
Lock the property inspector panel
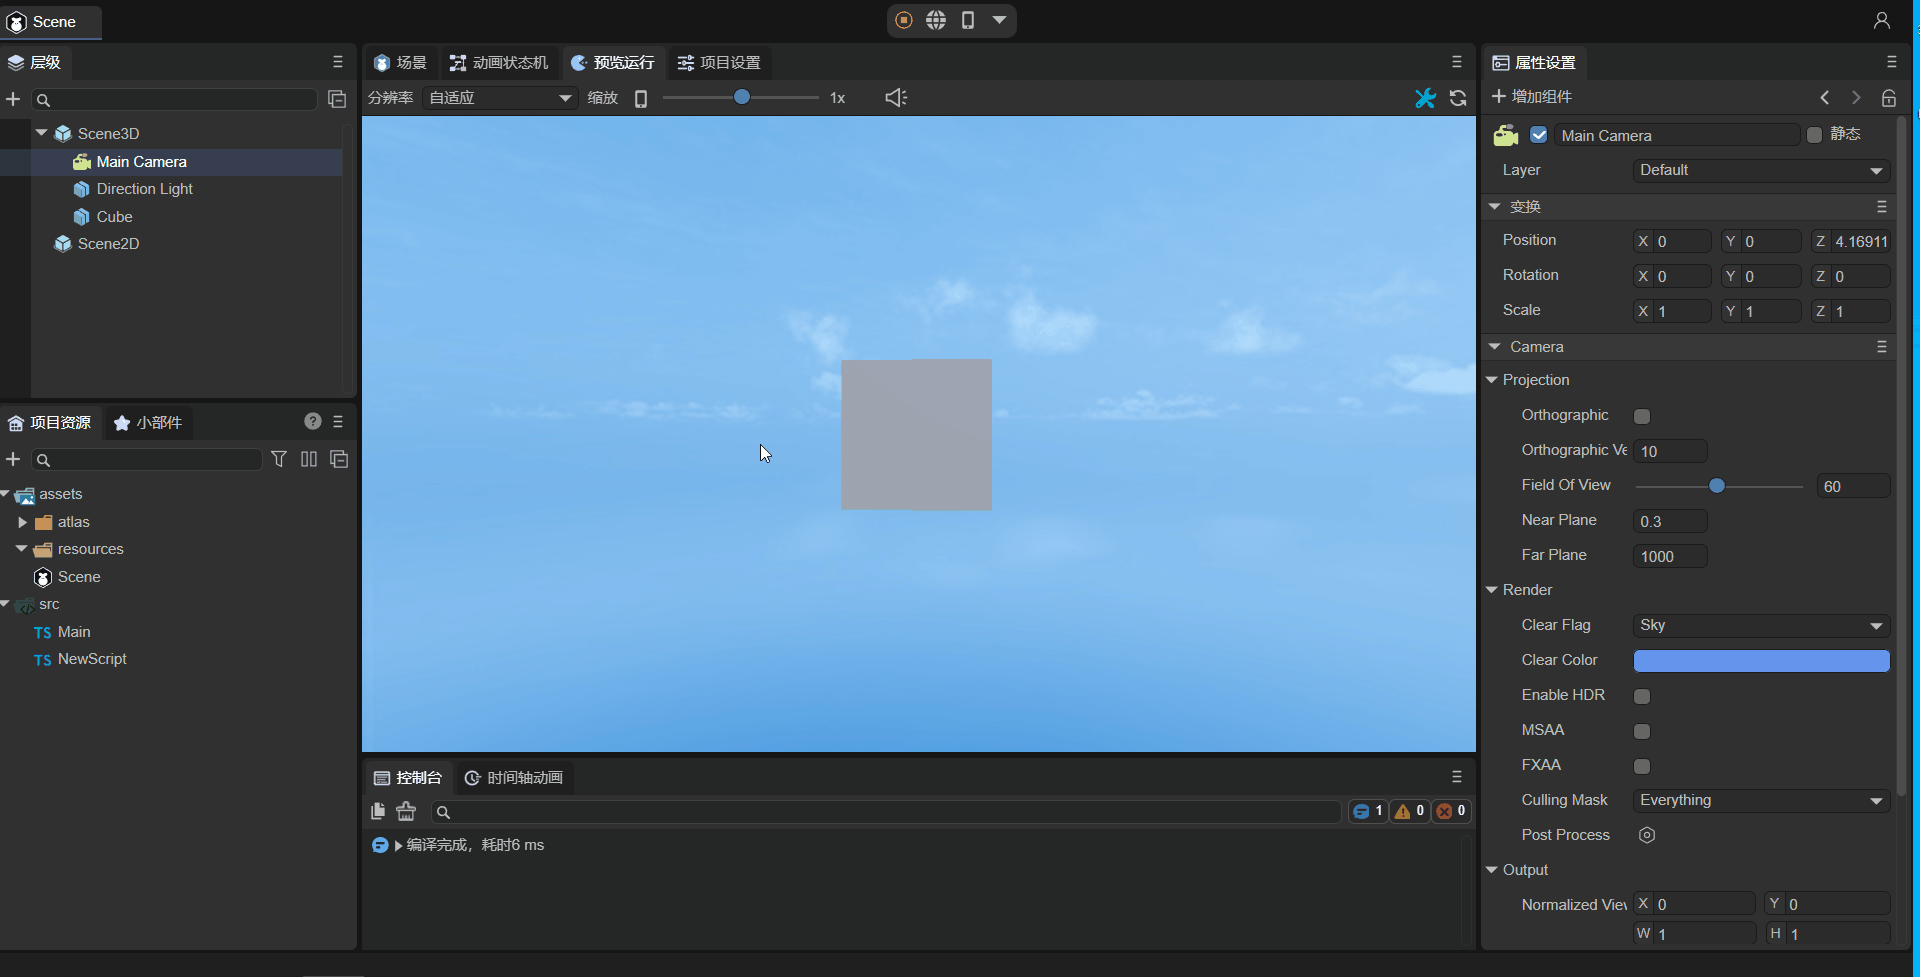point(1889,98)
